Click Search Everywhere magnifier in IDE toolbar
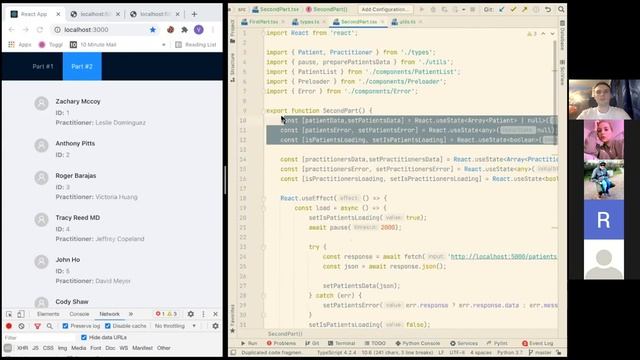 [561, 9]
